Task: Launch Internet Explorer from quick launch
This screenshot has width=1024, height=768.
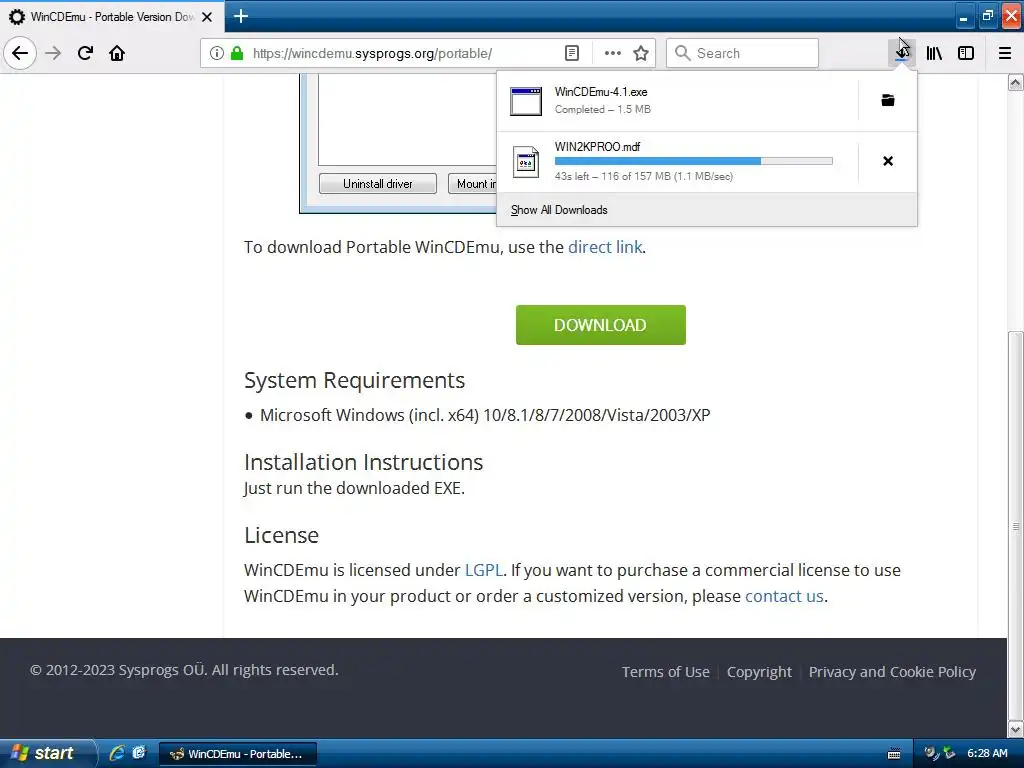Action: click(x=117, y=753)
